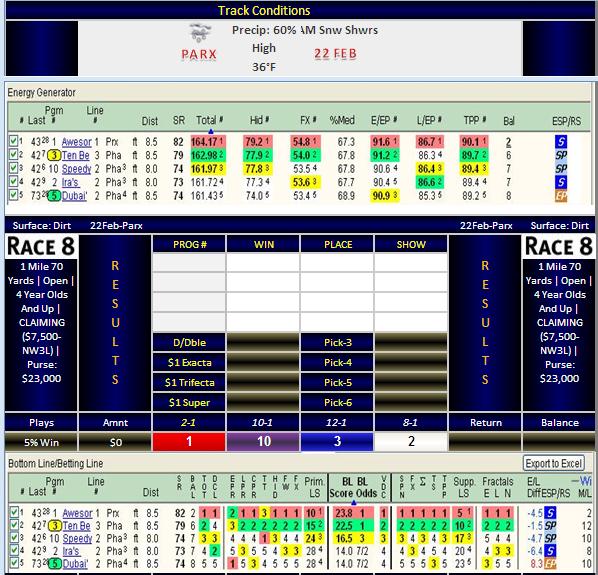Select the SHOW results header

coord(411,244)
